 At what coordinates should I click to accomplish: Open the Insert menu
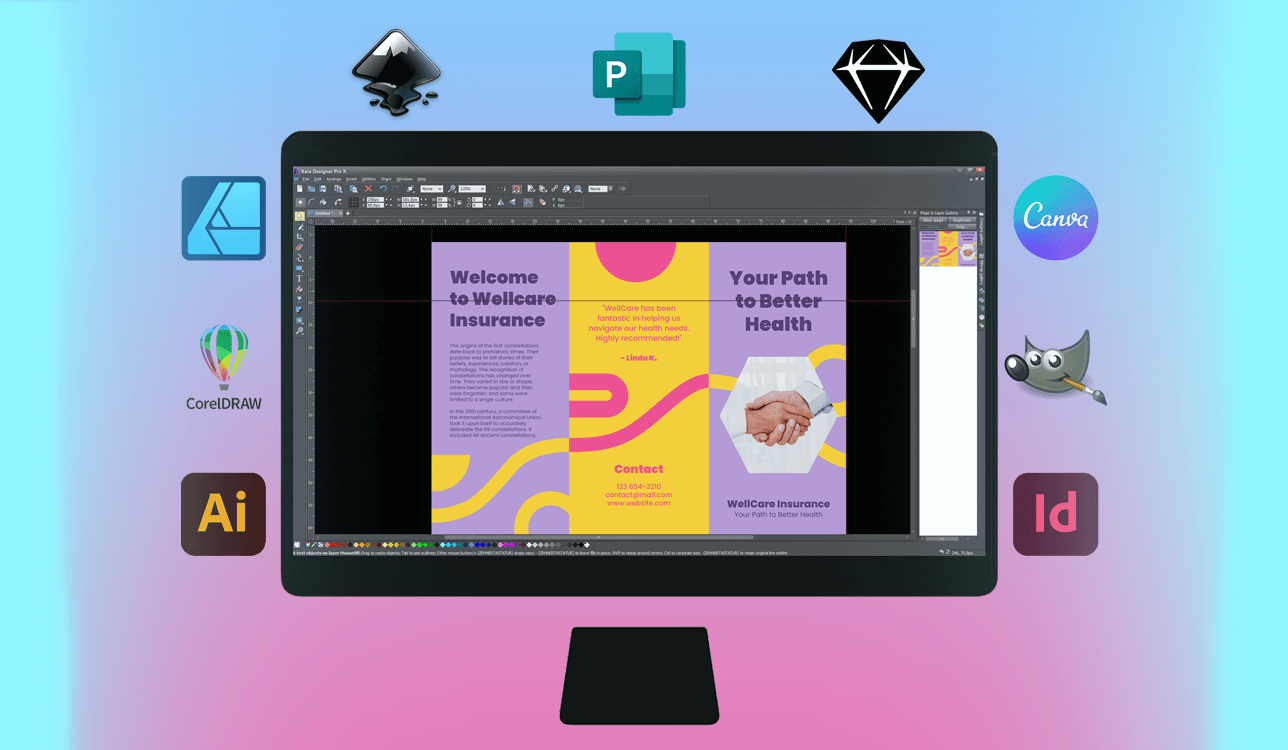pyautogui.click(x=351, y=179)
